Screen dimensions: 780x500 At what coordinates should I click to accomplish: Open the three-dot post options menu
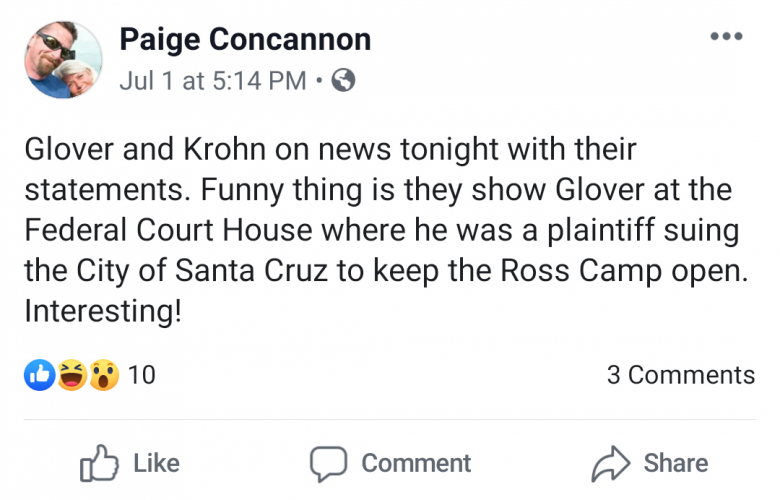pos(726,37)
